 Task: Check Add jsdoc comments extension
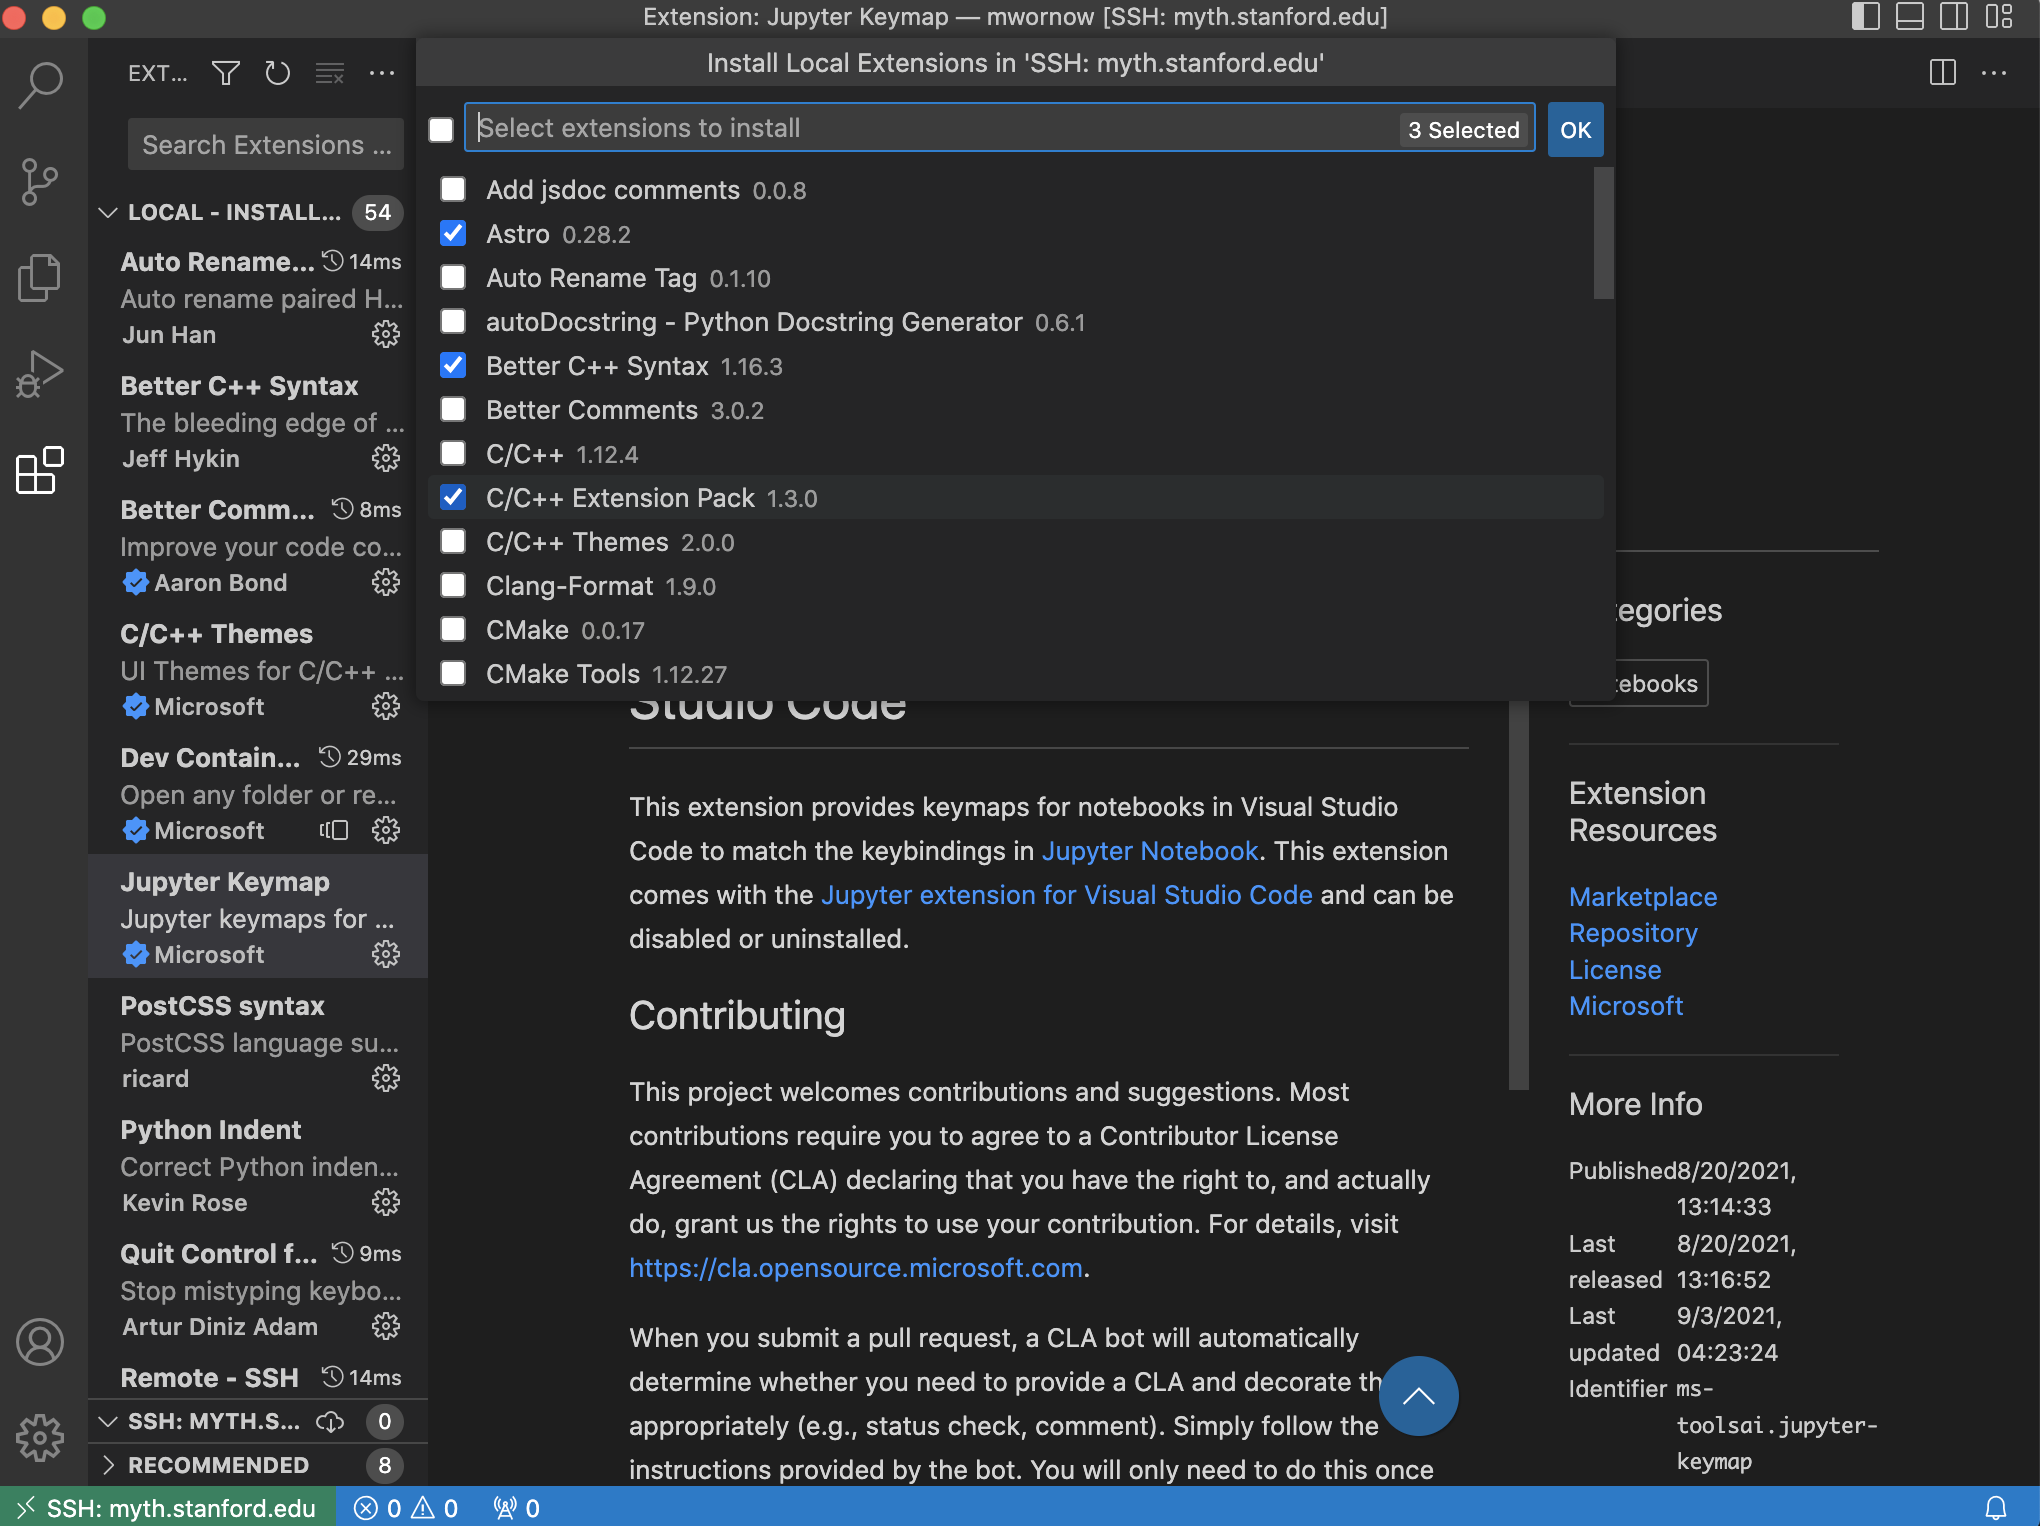tap(453, 189)
